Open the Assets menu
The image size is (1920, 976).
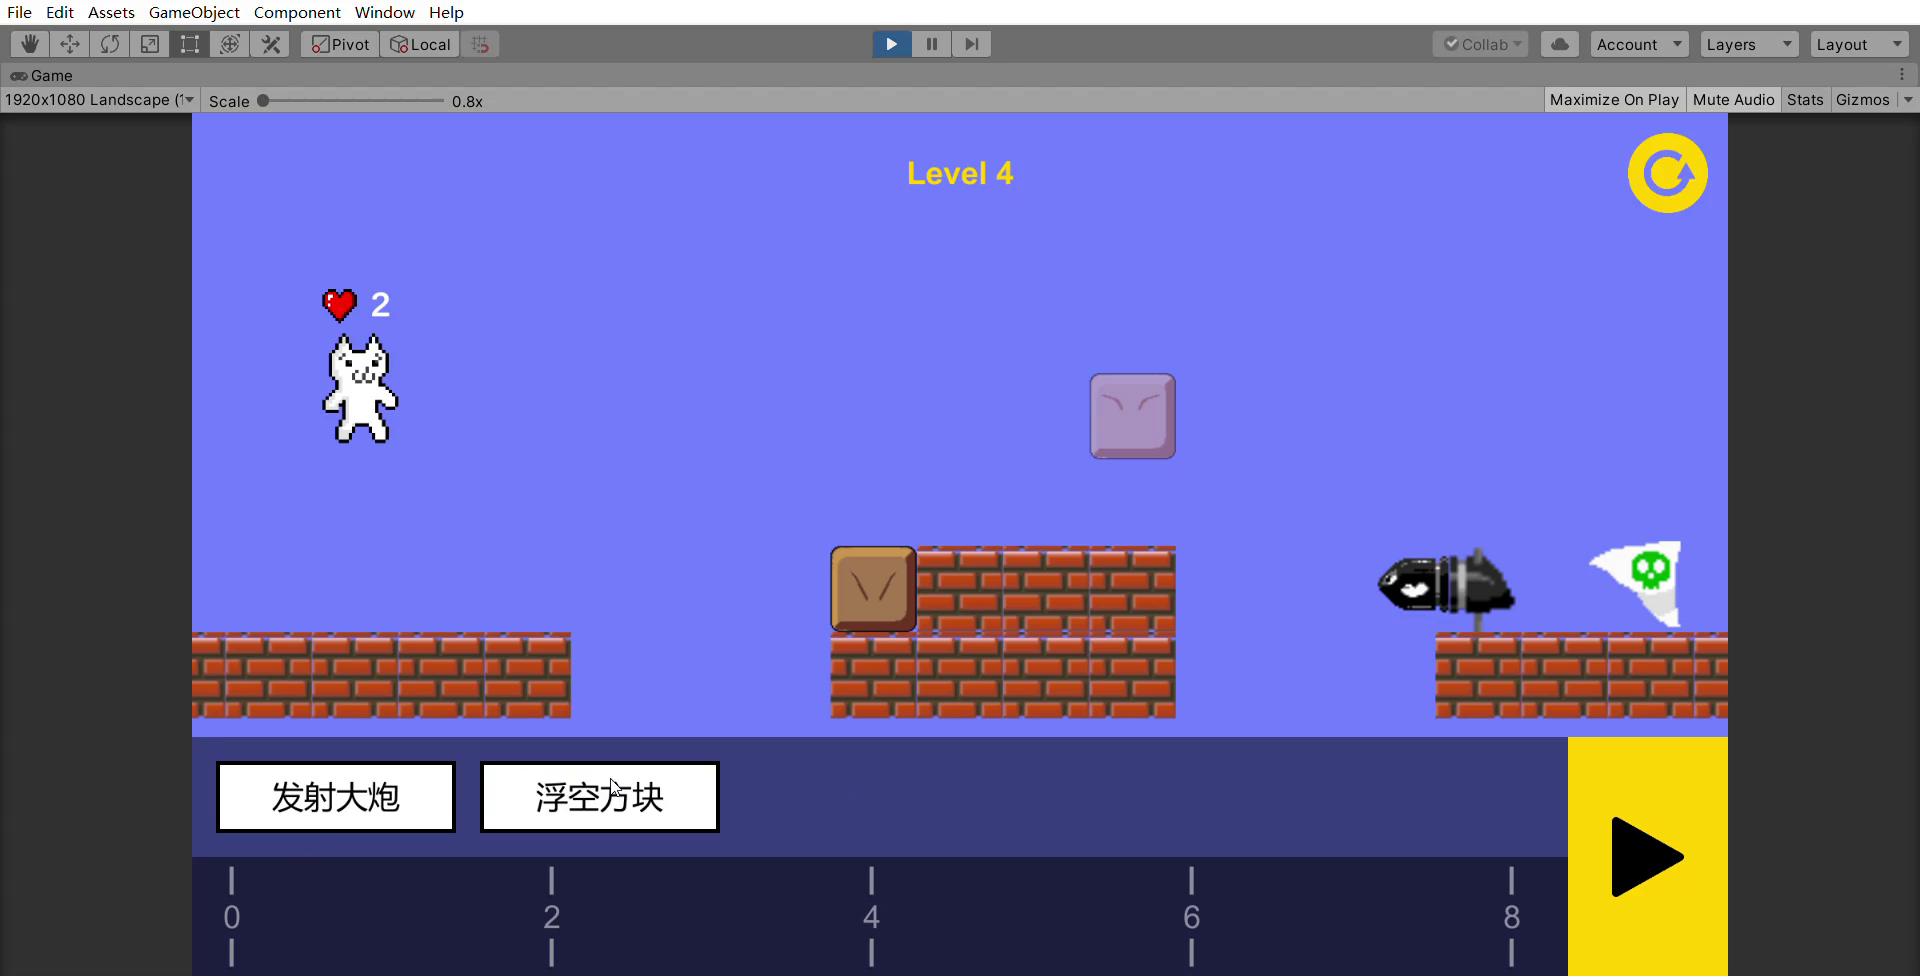[x=111, y=12]
